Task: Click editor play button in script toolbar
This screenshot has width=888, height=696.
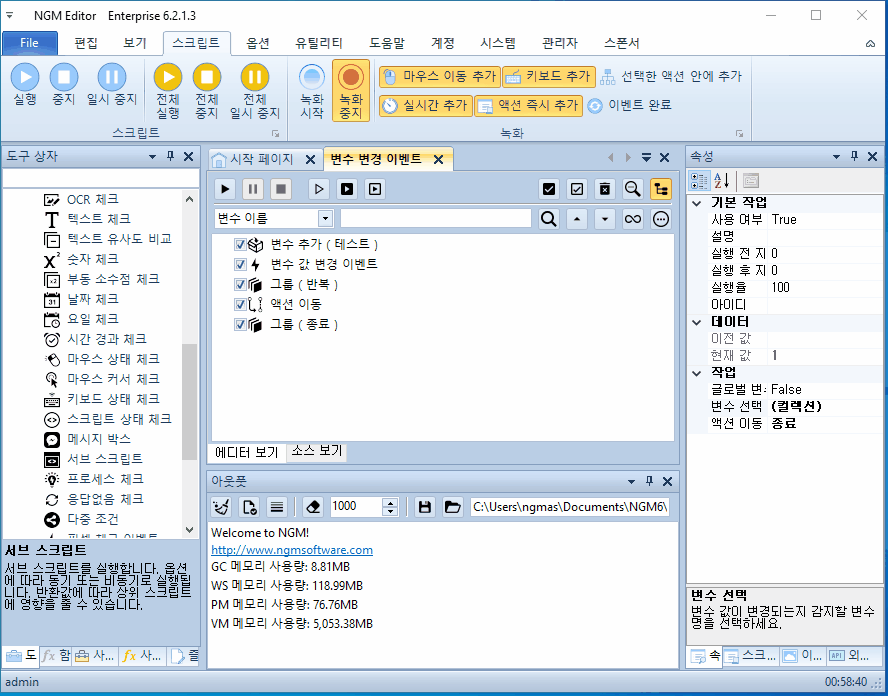Action: [225, 189]
